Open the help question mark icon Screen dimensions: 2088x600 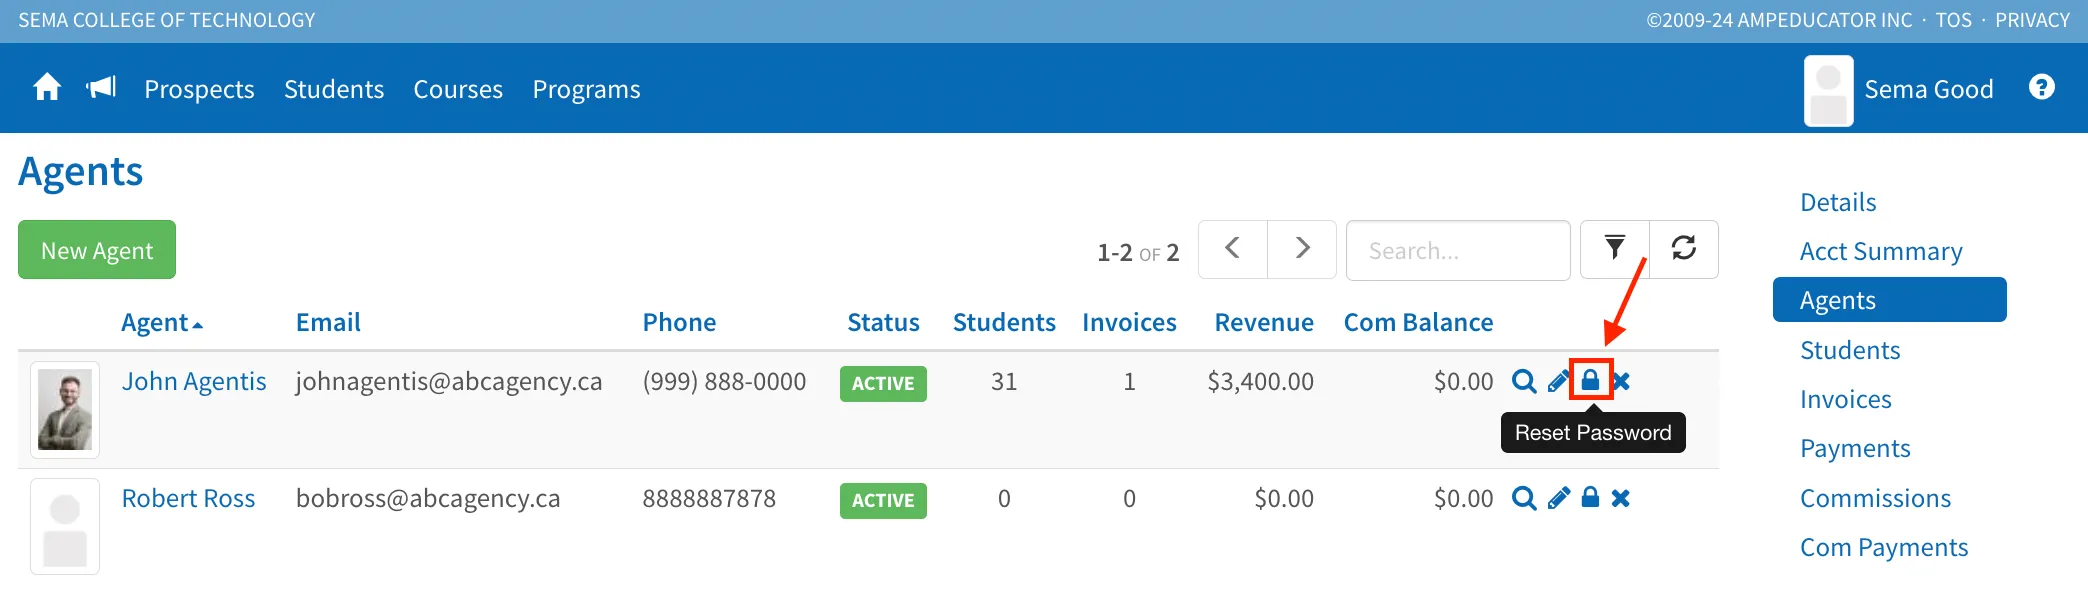tap(2042, 88)
